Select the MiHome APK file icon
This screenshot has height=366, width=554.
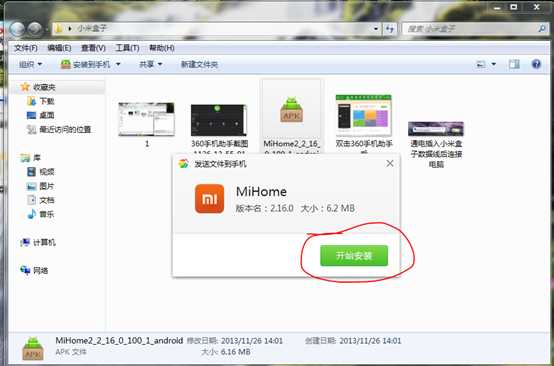point(291,110)
